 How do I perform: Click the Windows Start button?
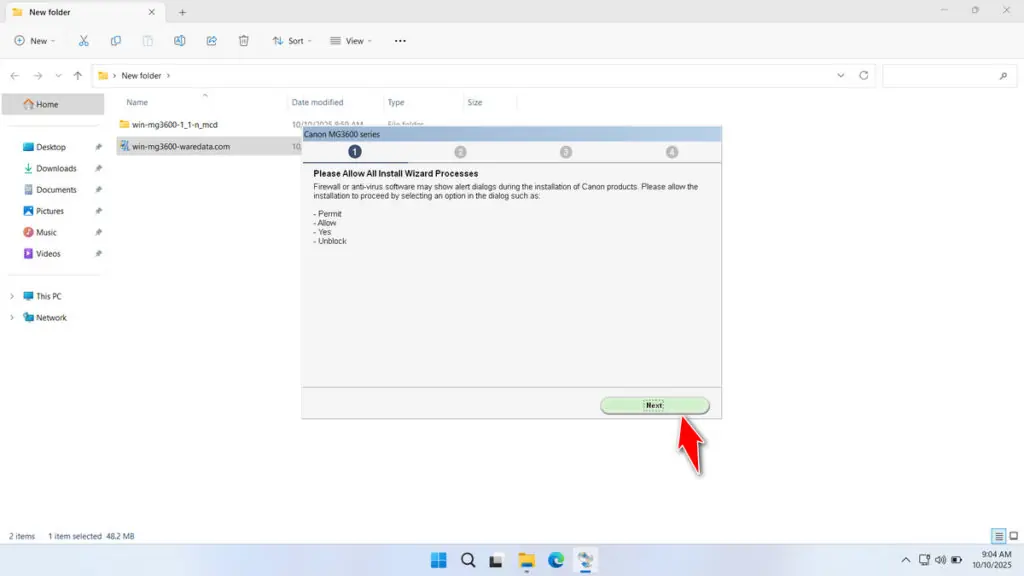pos(438,560)
